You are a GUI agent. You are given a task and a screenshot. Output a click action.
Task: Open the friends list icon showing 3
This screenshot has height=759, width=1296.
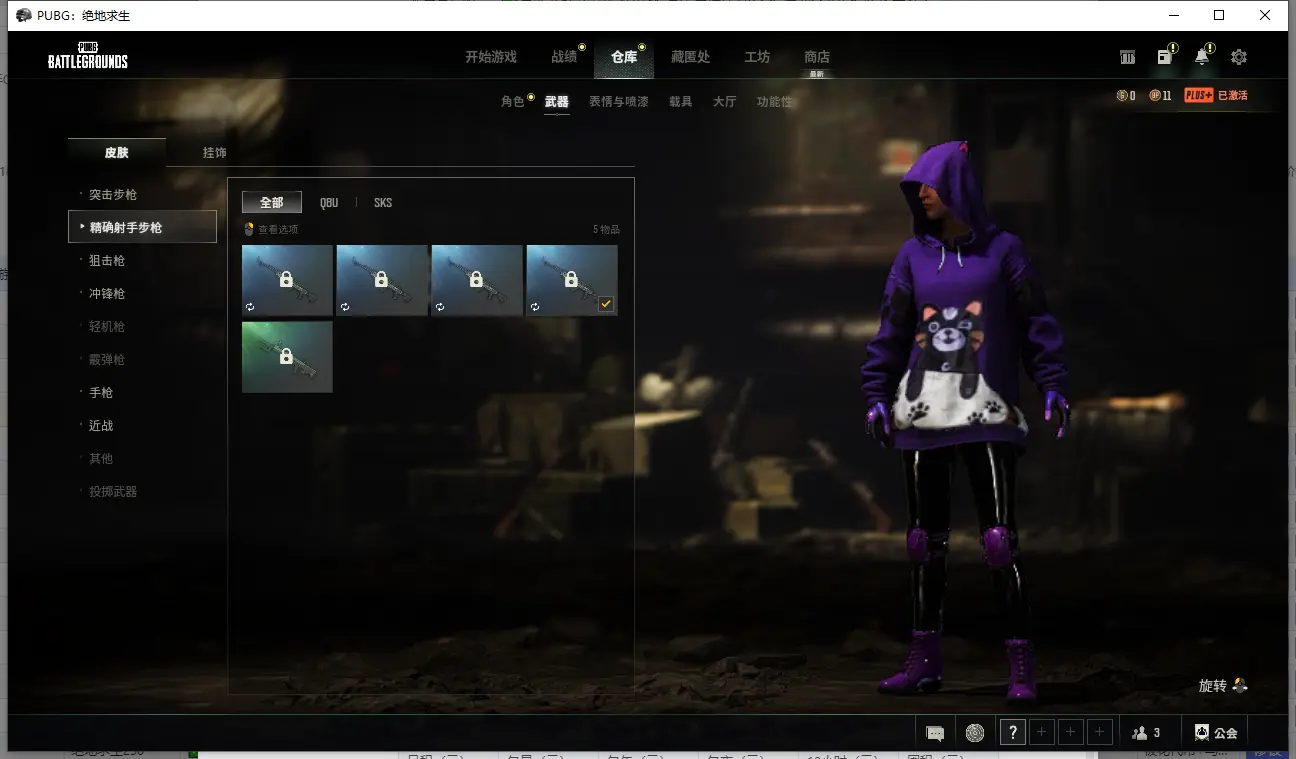[1146, 733]
